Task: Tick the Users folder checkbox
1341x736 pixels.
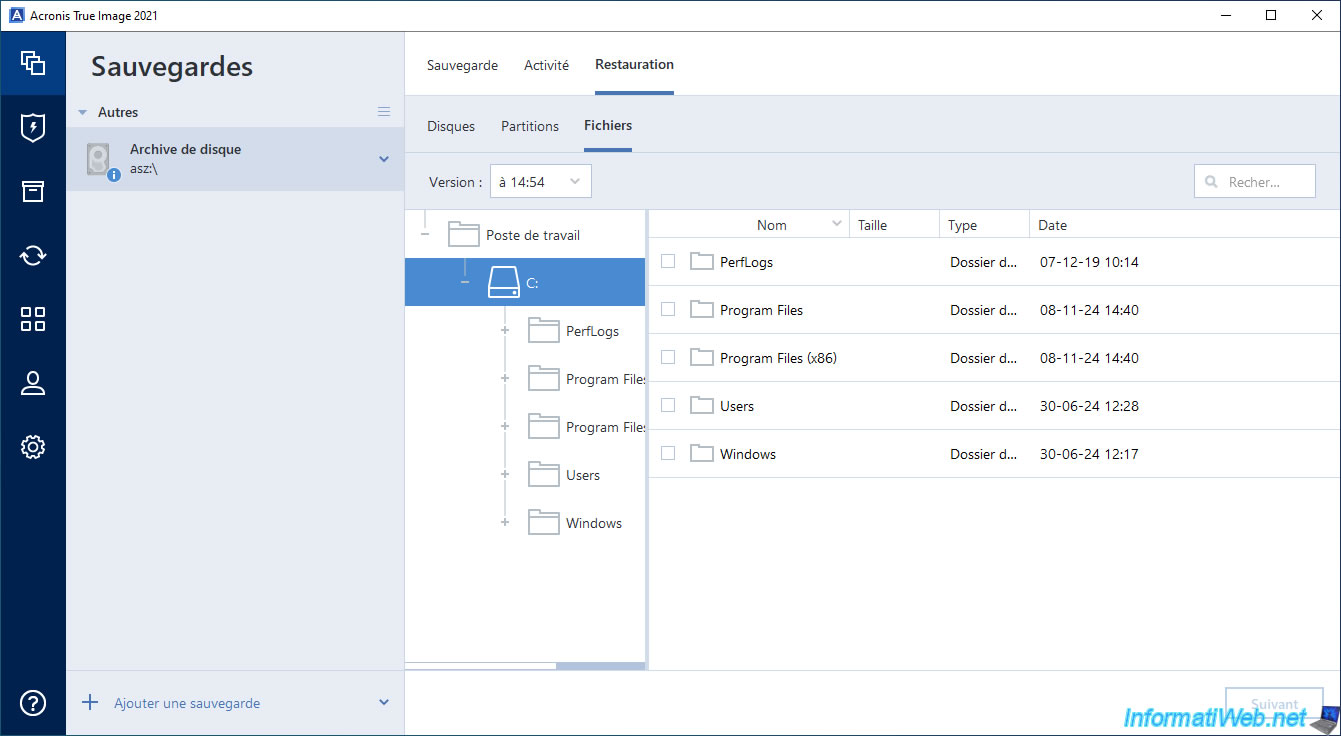Action: tap(668, 405)
